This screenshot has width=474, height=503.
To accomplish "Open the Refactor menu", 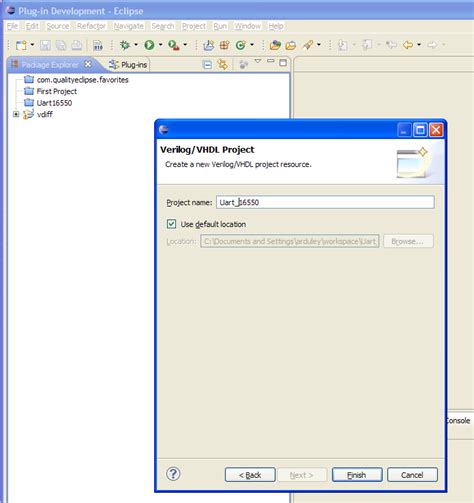I will coord(91,26).
